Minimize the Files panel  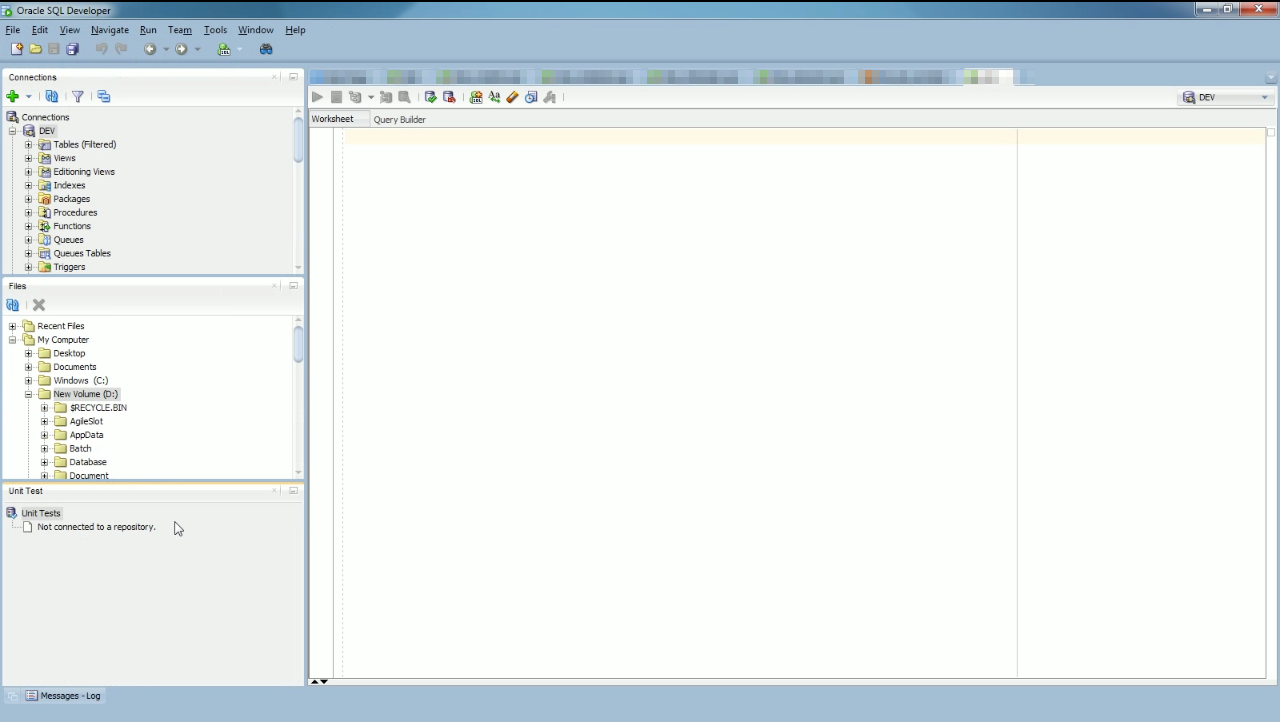[293, 286]
